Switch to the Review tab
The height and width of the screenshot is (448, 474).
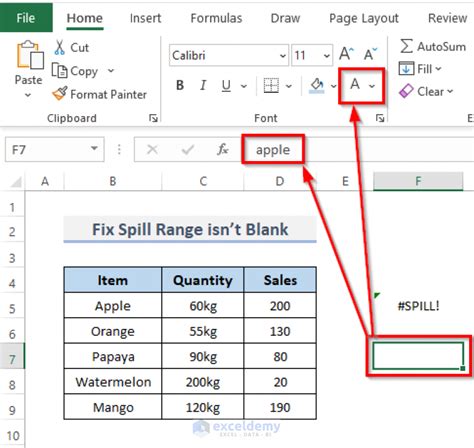click(447, 18)
